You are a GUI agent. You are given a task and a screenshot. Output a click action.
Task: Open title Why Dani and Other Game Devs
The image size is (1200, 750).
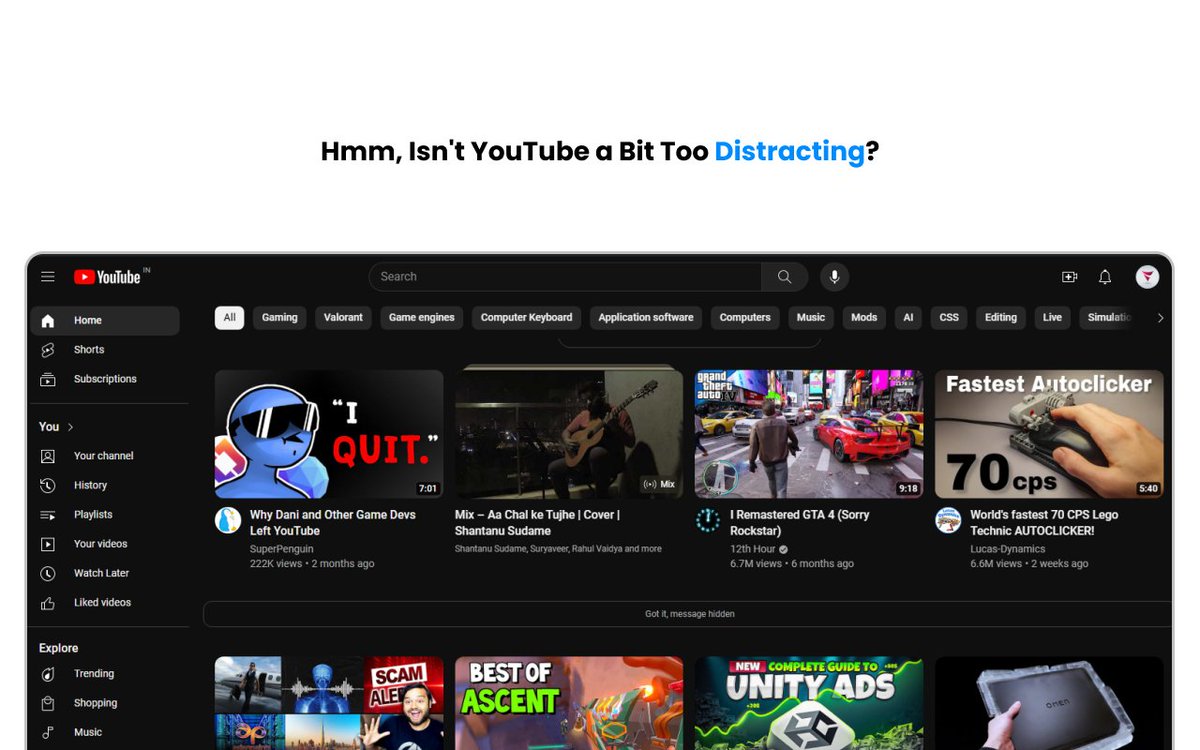(x=332, y=523)
